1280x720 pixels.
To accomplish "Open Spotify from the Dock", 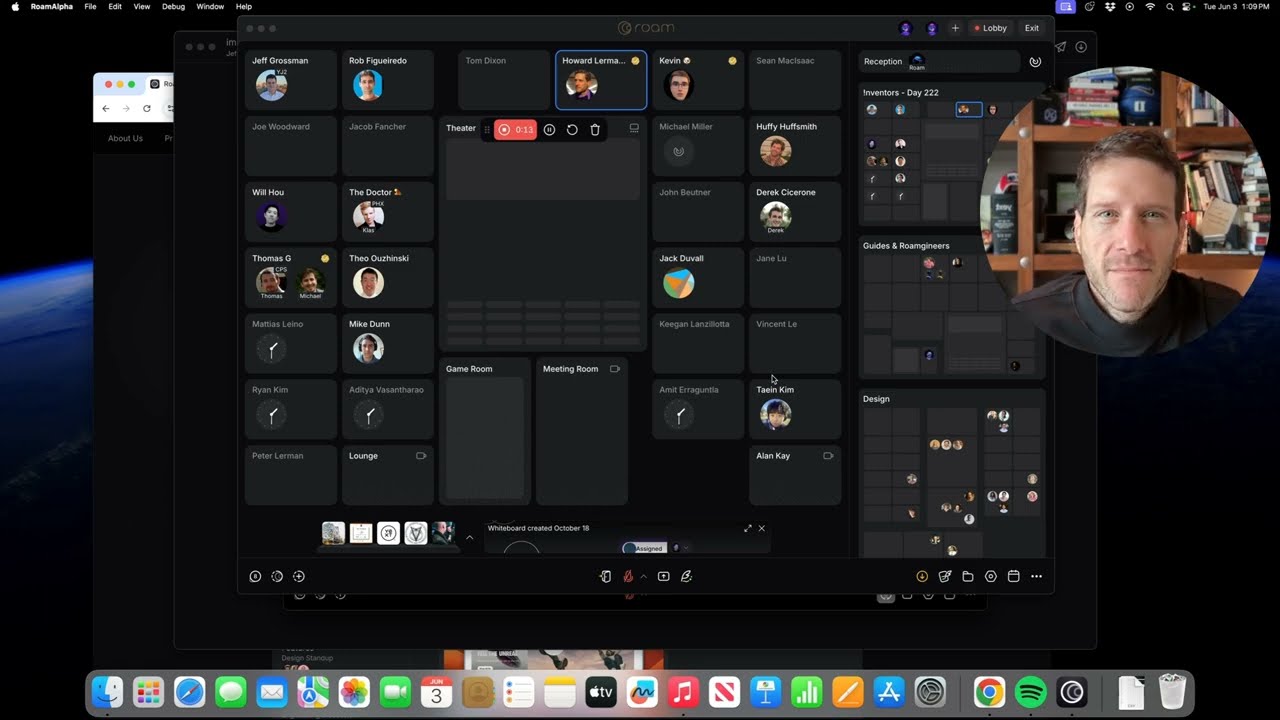I will coord(1030,691).
